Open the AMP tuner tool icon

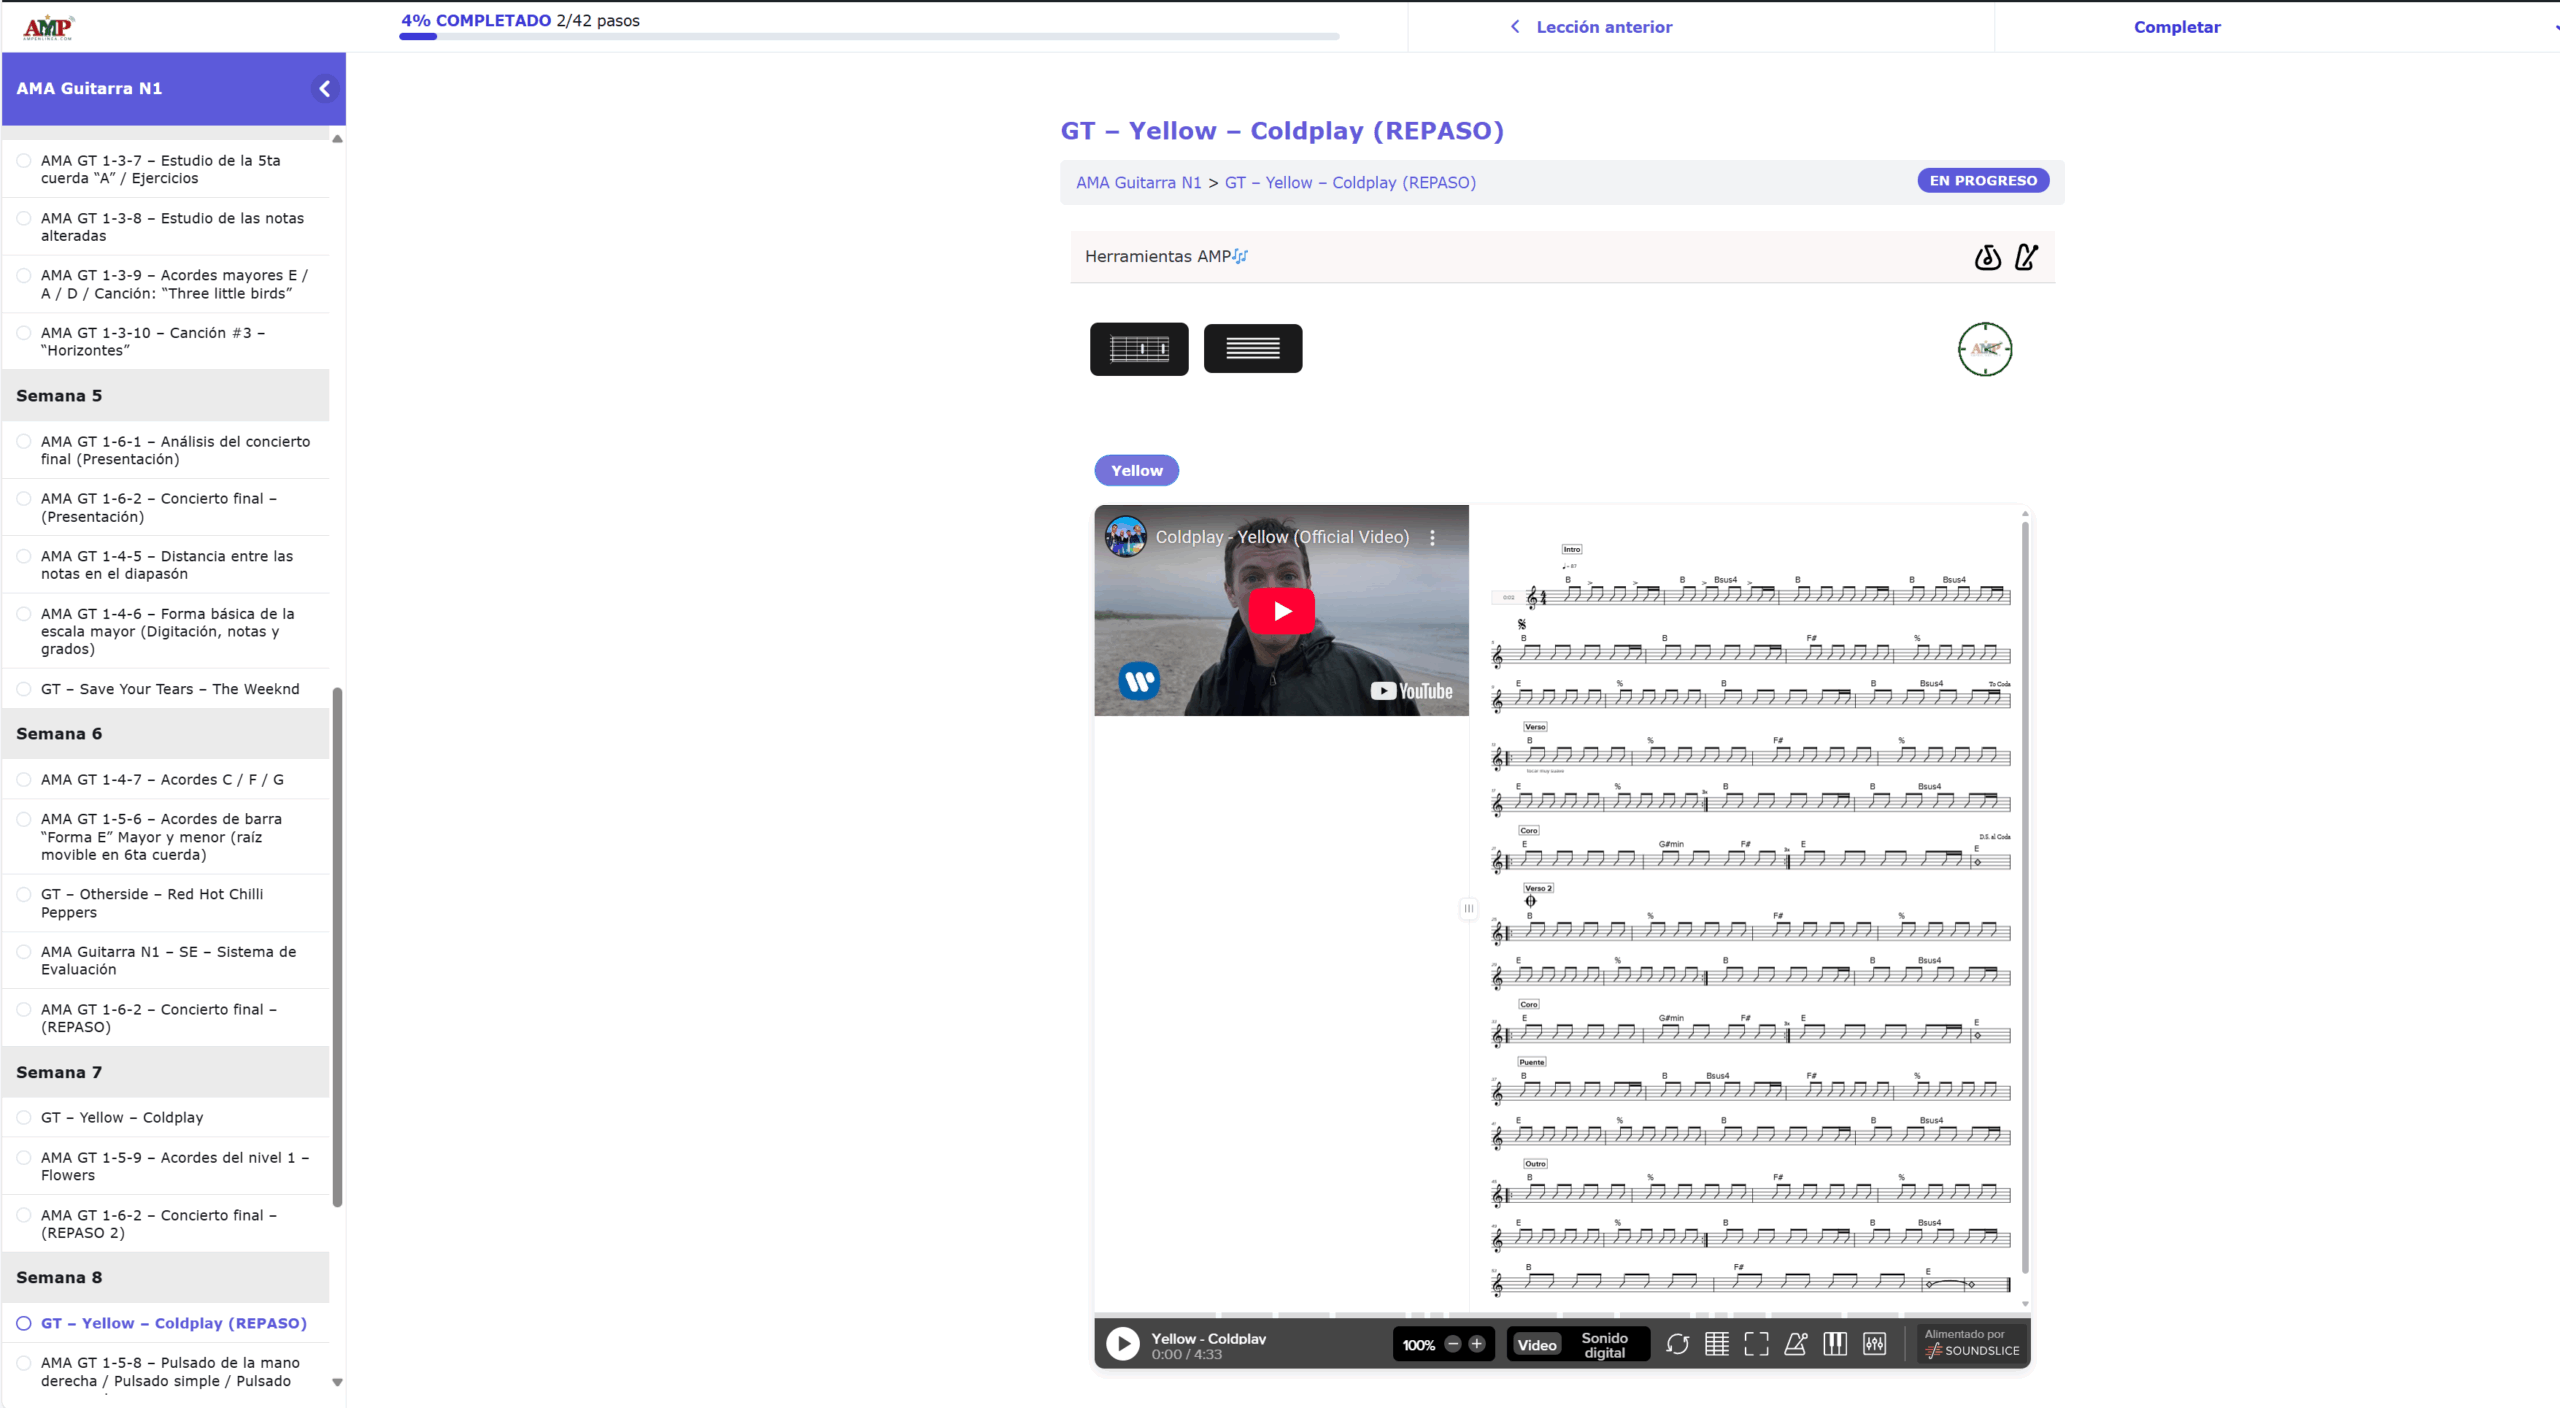point(1987,257)
